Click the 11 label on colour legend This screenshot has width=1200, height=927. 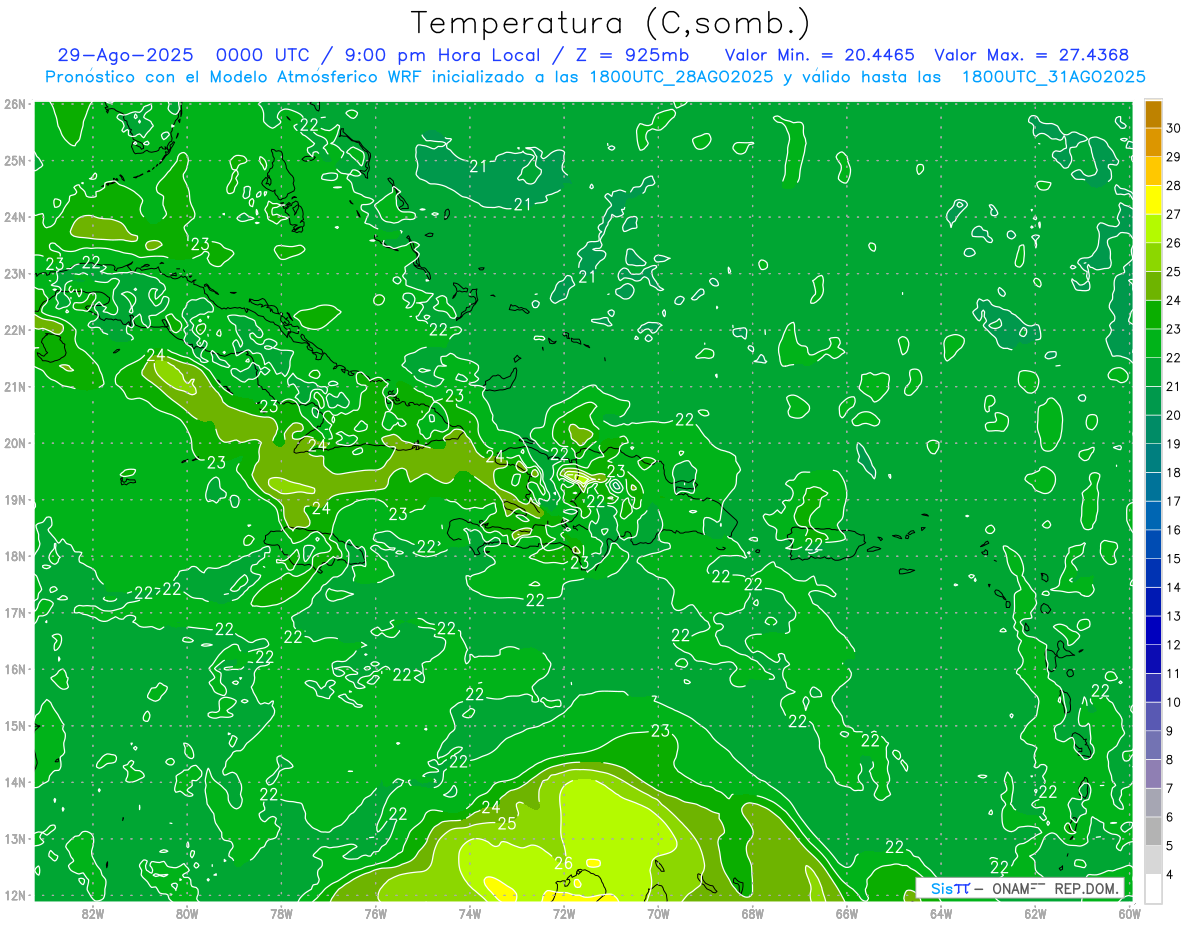(x=1173, y=673)
